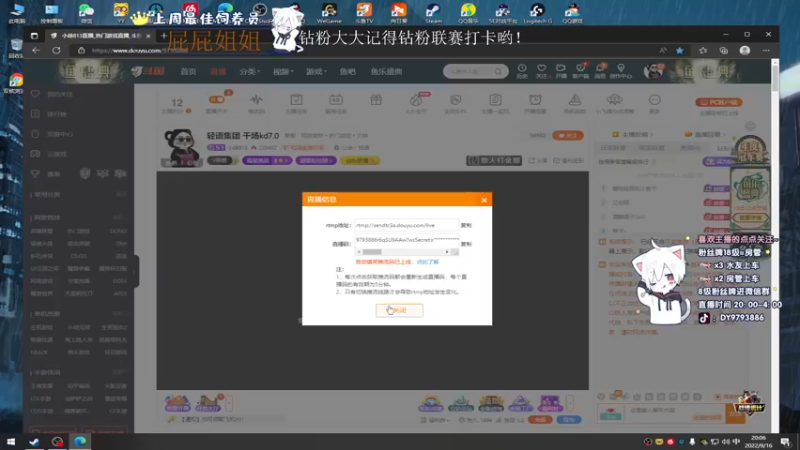Expand the 视频 dropdown in navbar
The image size is (800, 450).
283,71
